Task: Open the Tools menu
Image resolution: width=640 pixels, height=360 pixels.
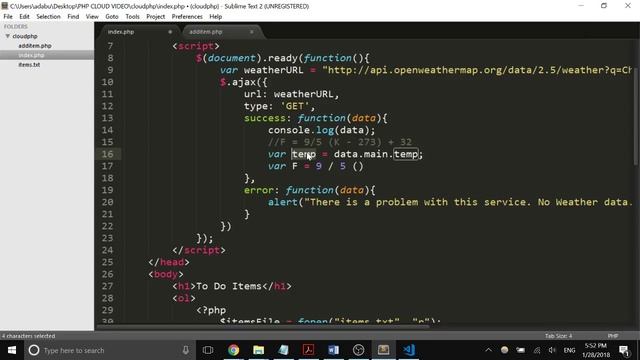Action: click(x=132, y=17)
